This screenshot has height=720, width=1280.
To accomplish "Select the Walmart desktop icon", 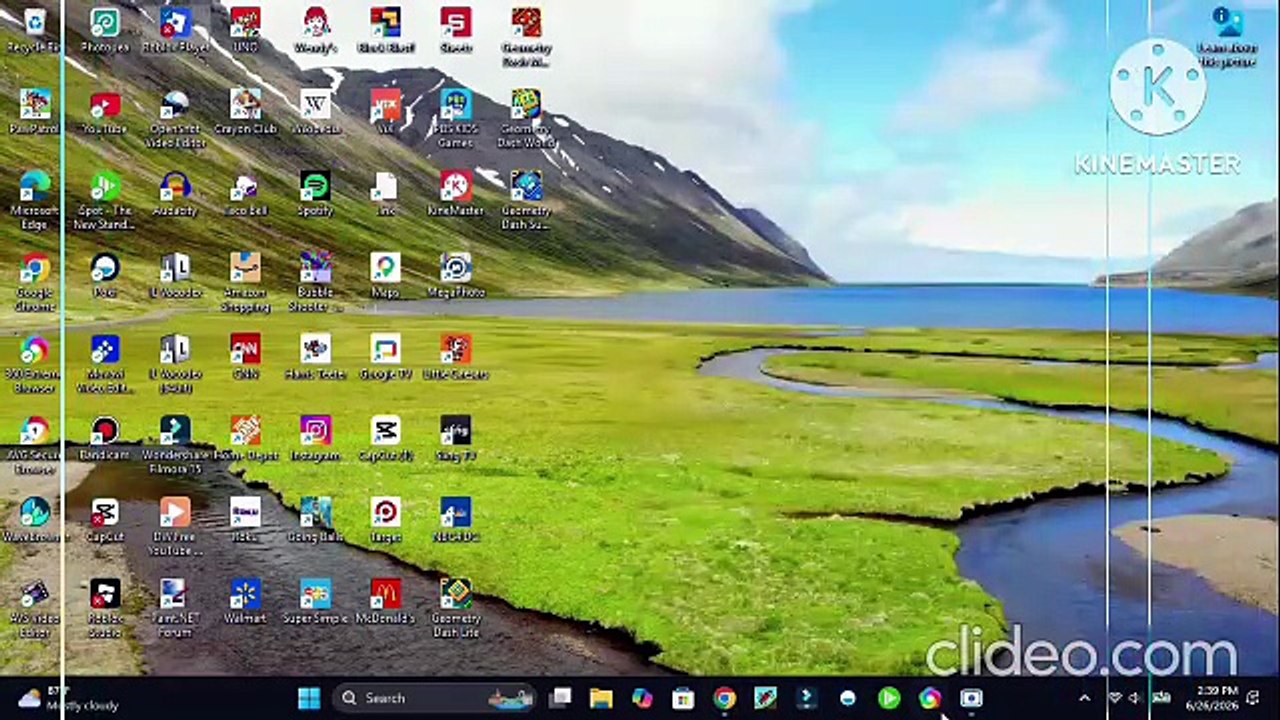I will (245, 601).
